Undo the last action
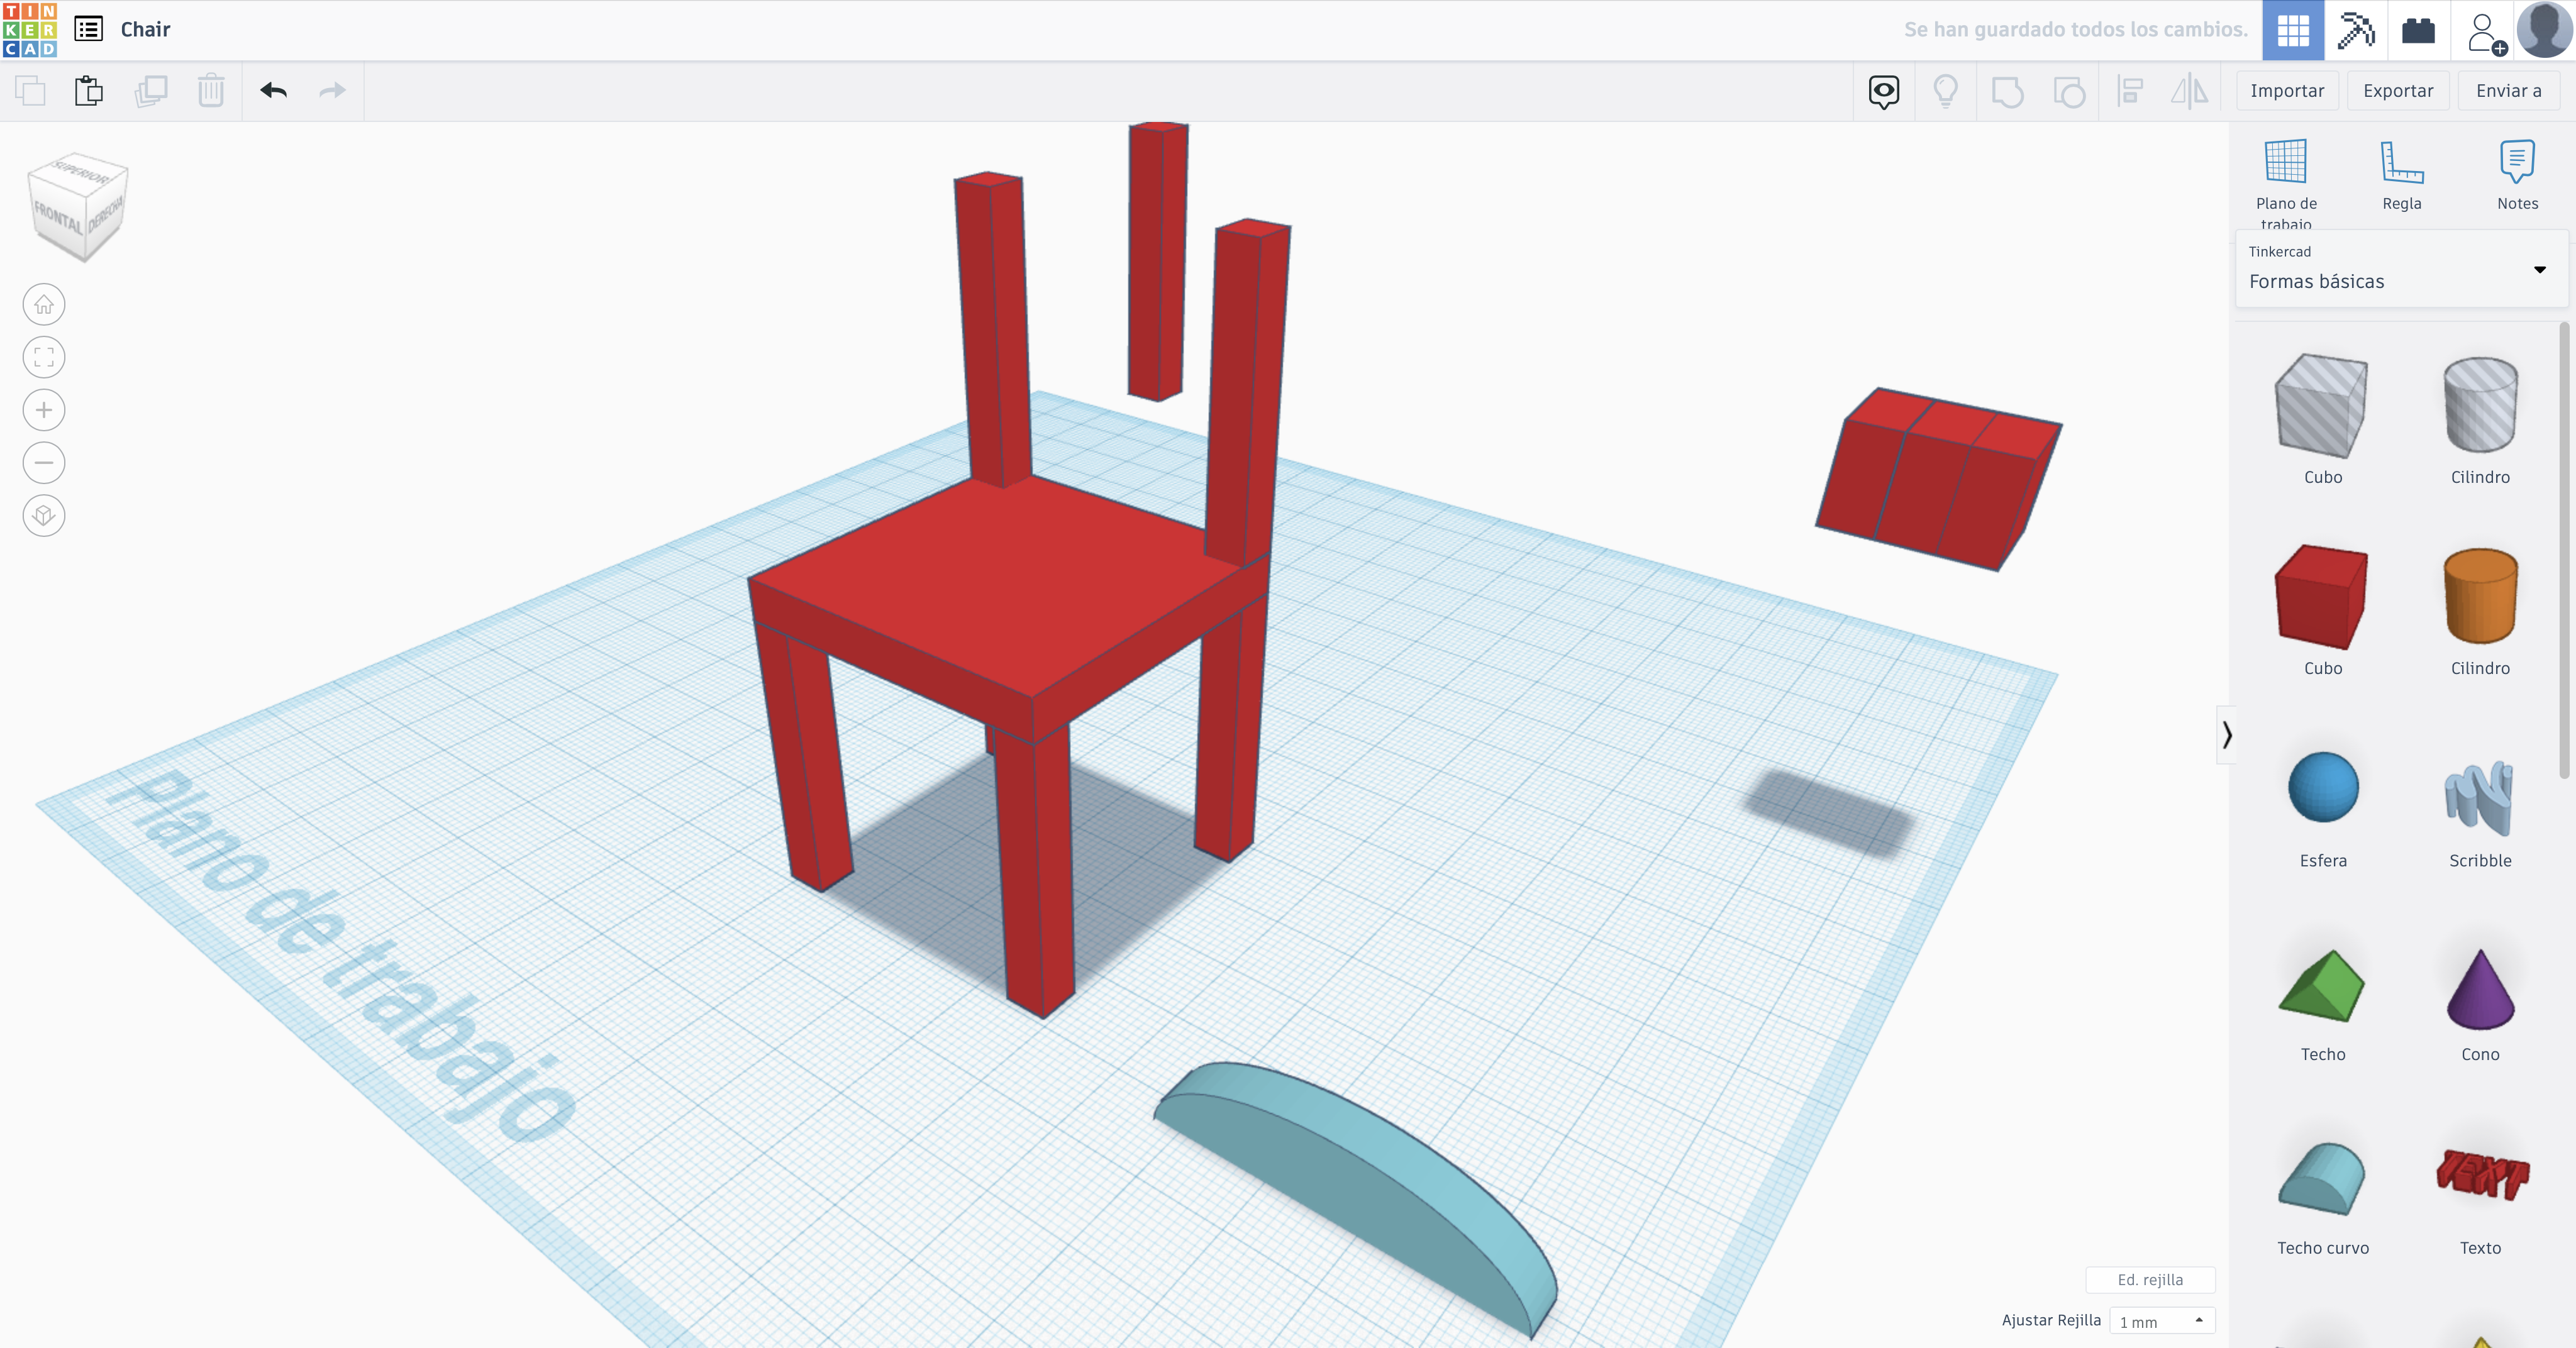The width and height of the screenshot is (2576, 1348). point(273,91)
